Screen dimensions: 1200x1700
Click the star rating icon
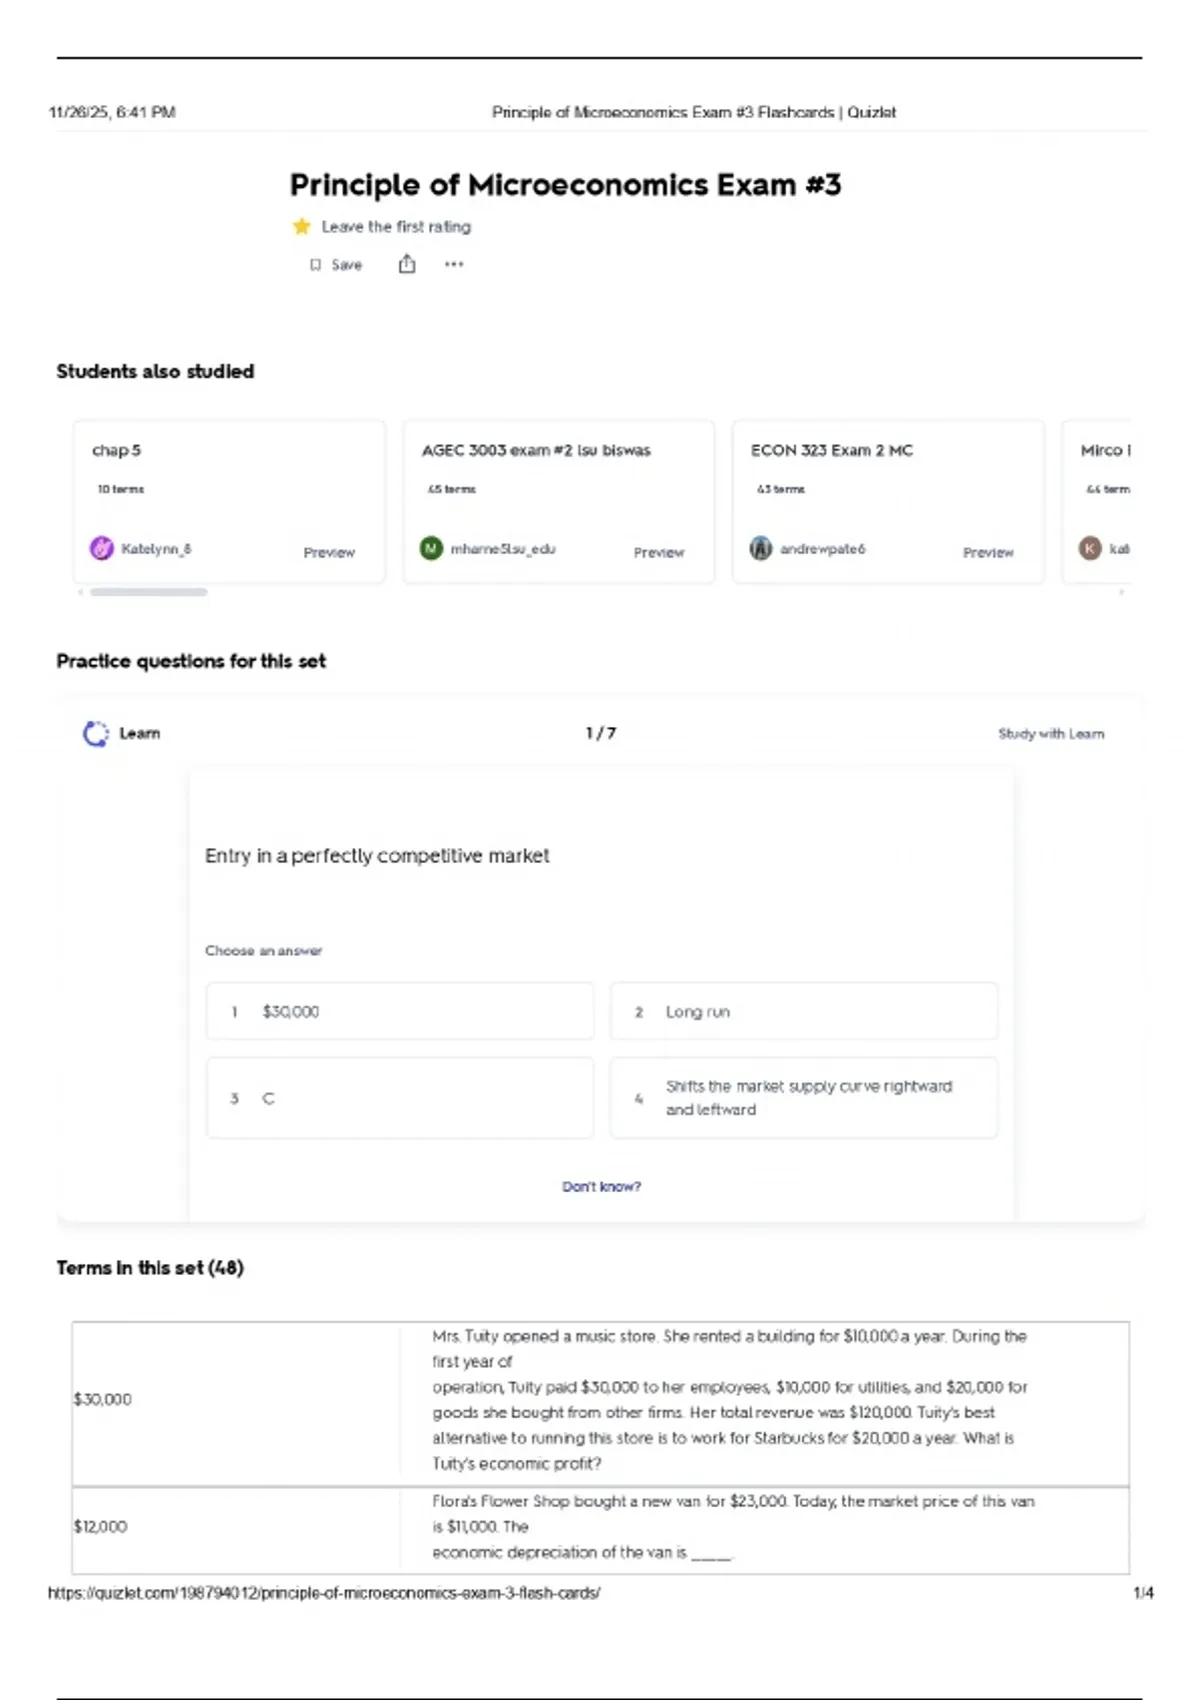pyautogui.click(x=301, y=227)
